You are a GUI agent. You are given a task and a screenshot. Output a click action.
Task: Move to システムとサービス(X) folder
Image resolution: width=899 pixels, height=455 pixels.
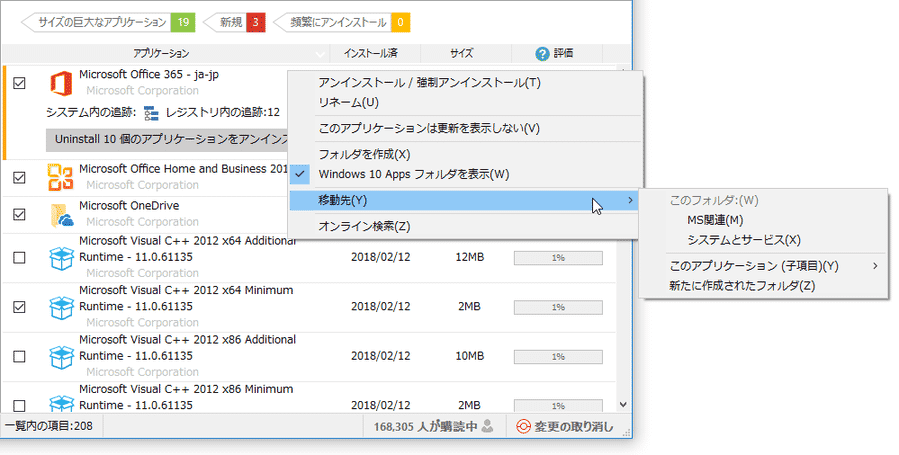[744, 240]
